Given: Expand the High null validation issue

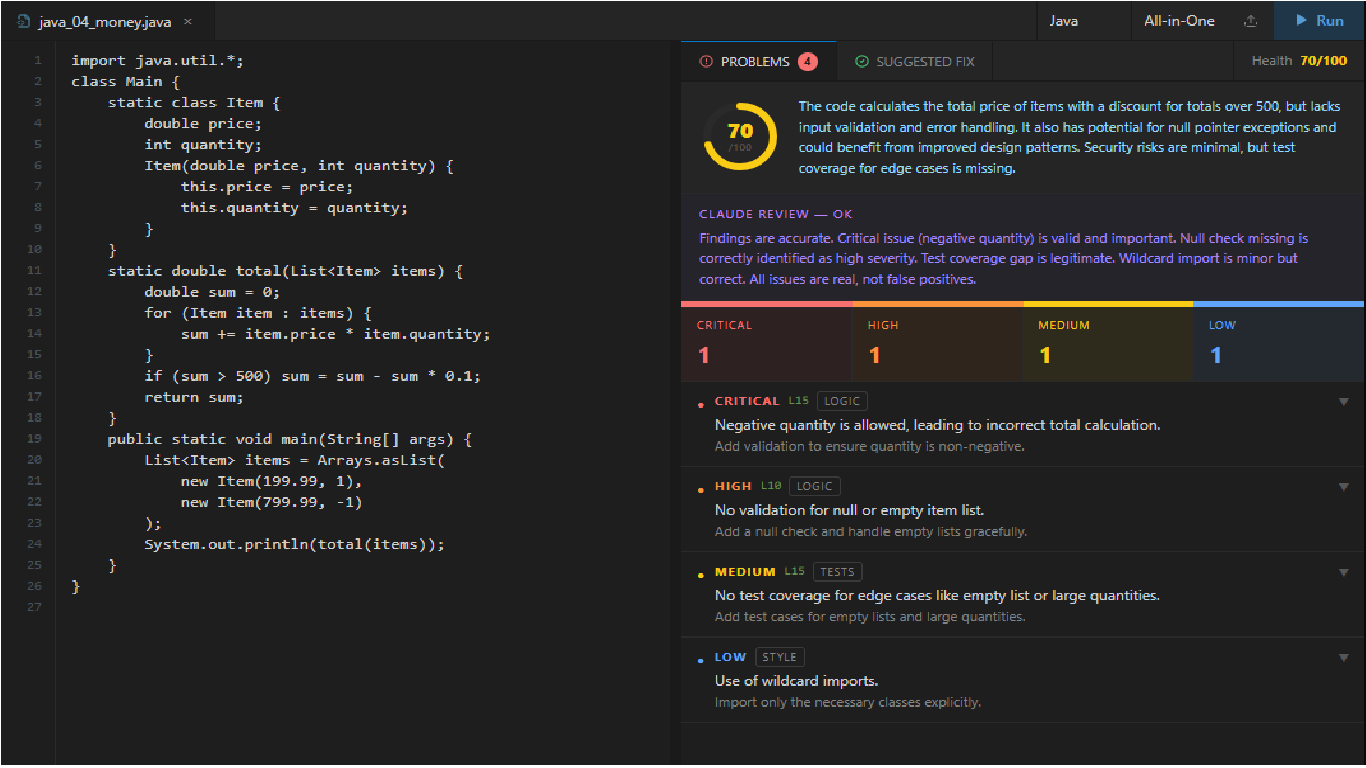Looking at the screenshot, I should click(1343, 487).
